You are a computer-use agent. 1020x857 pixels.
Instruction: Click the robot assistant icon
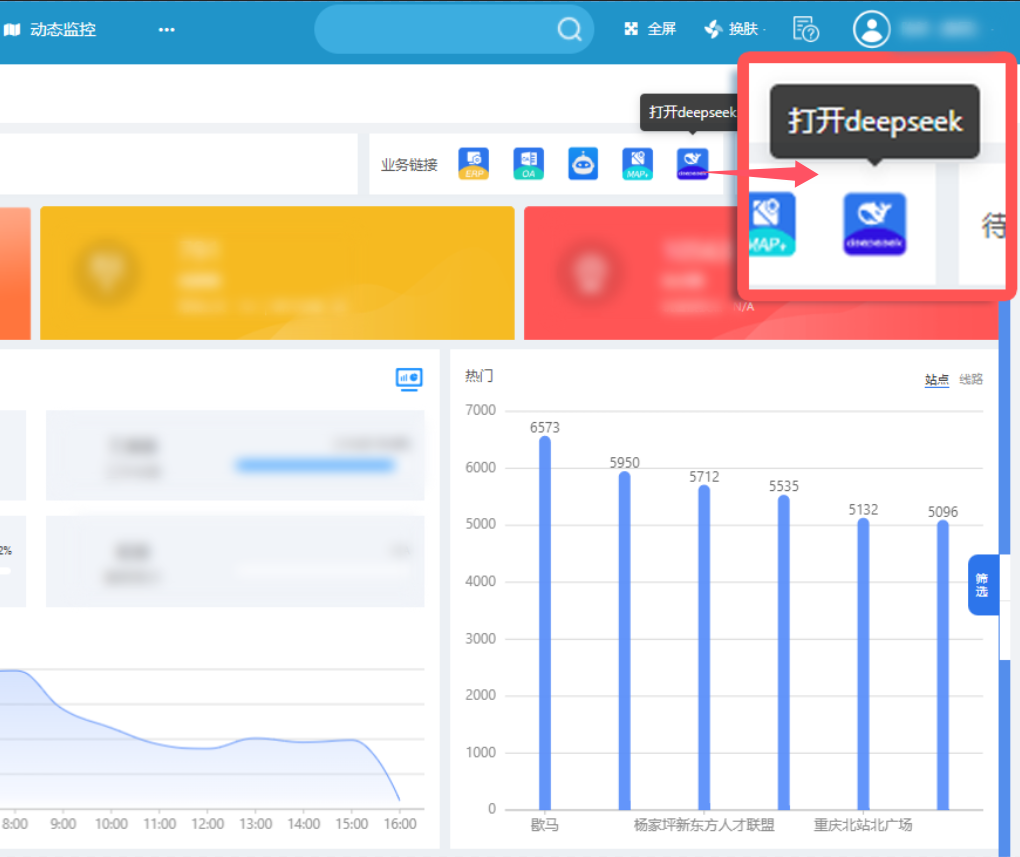click(x=583, y=163)
